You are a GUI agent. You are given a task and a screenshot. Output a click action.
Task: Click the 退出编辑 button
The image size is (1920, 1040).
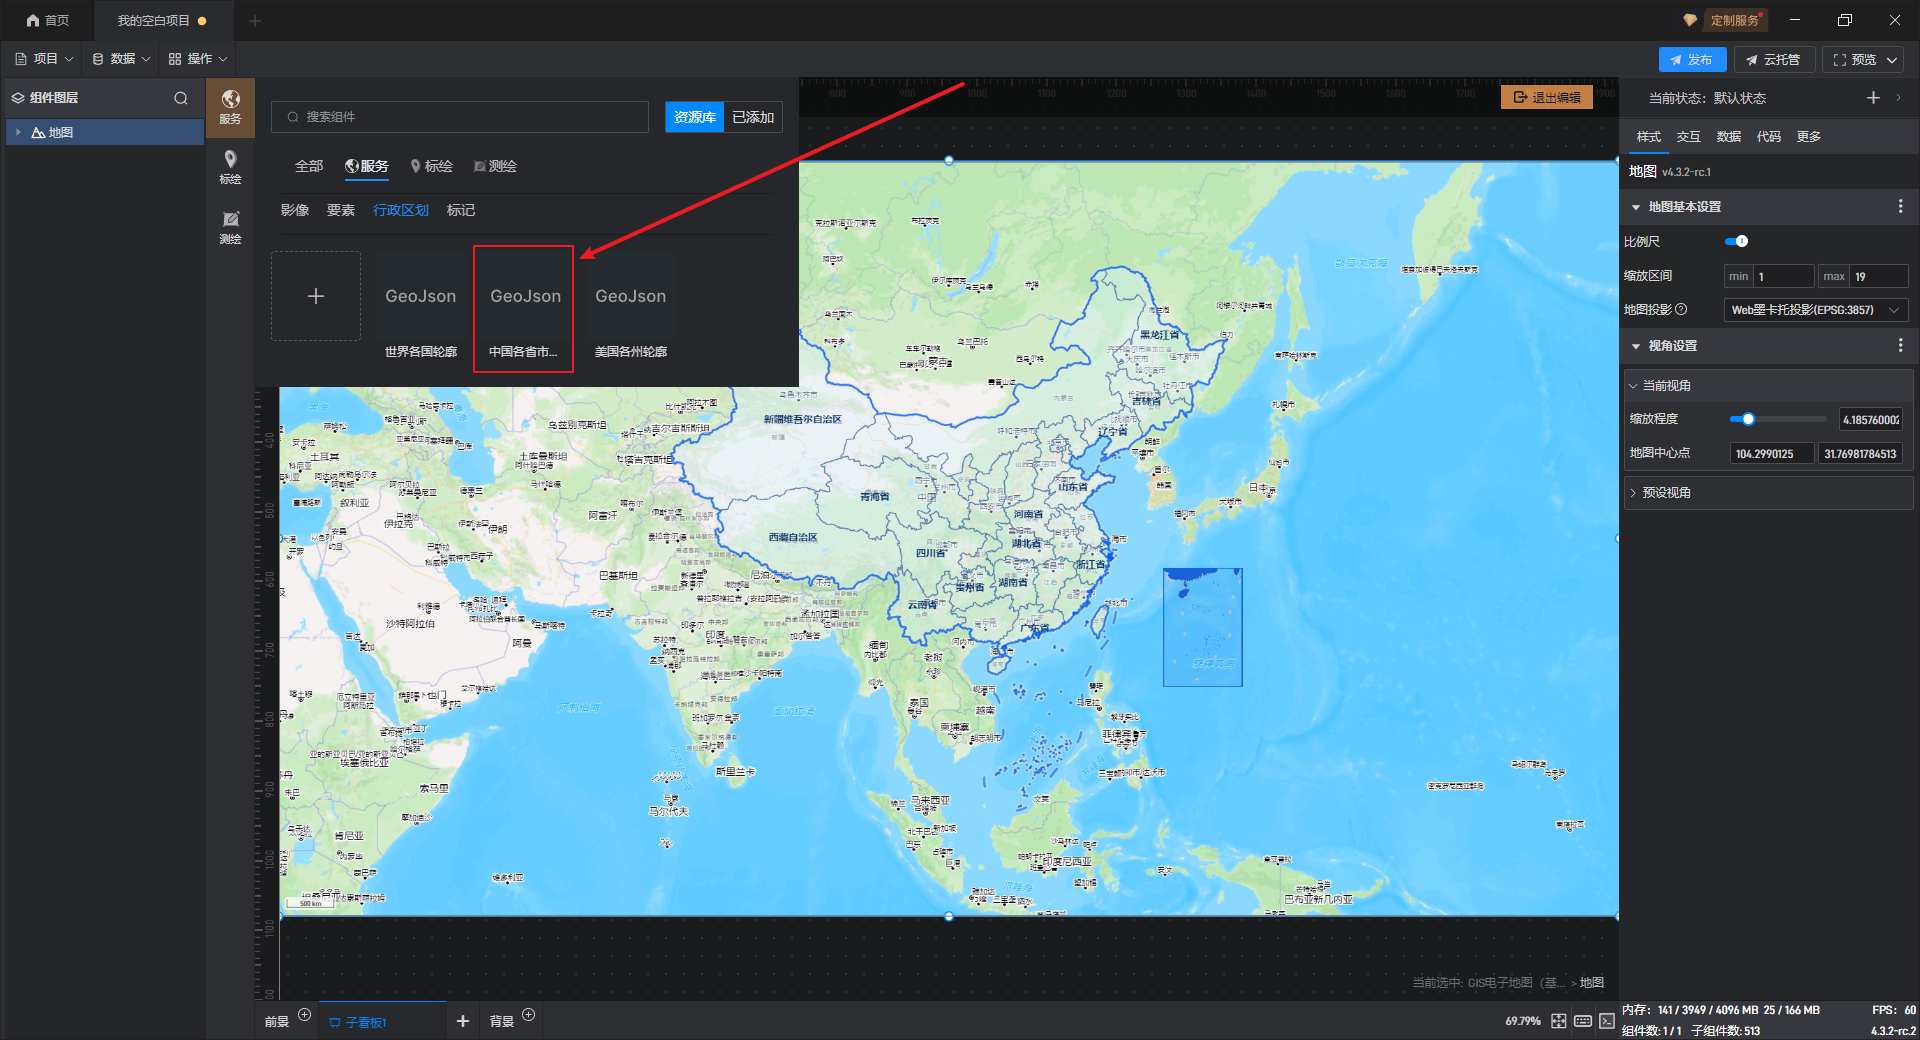(1547, 97)
